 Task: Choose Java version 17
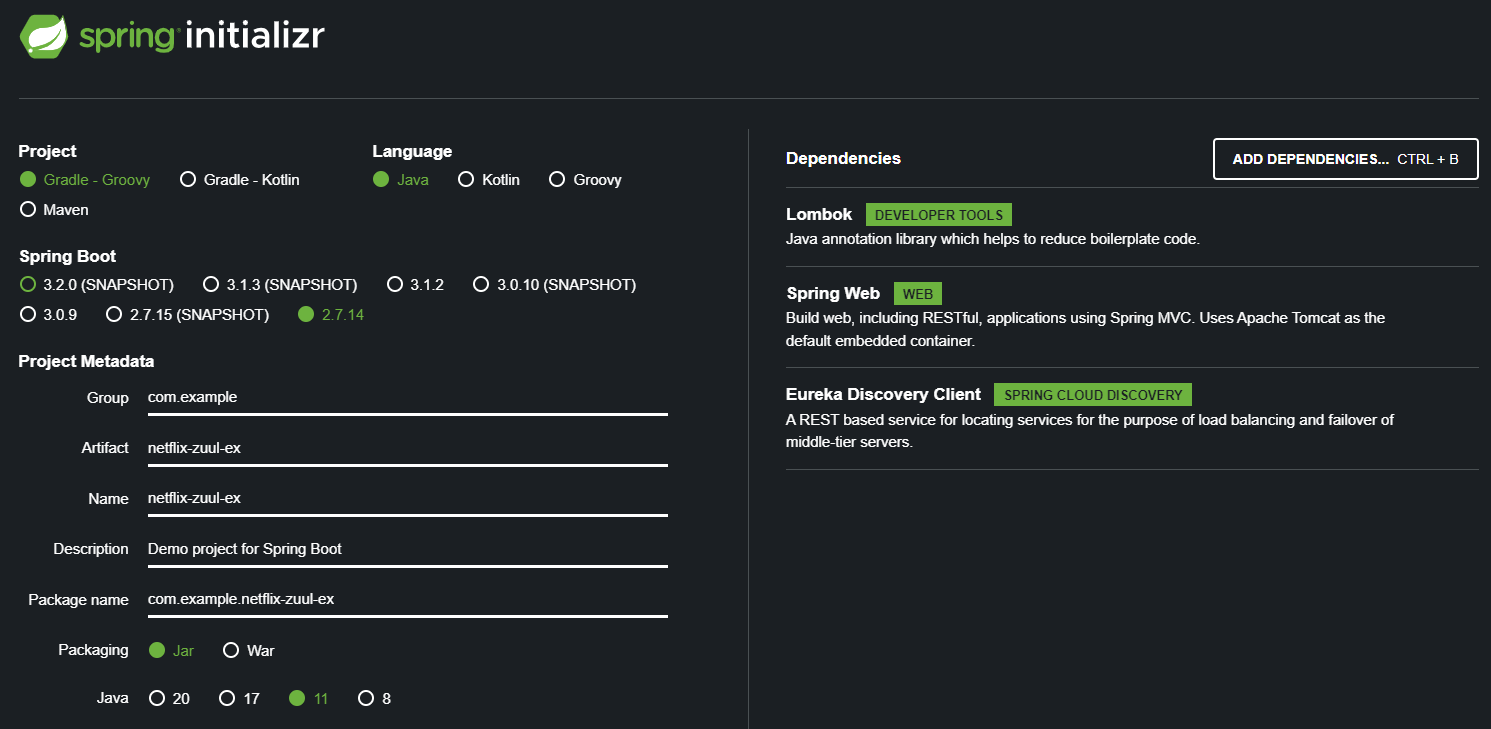(x=240, y=698)
